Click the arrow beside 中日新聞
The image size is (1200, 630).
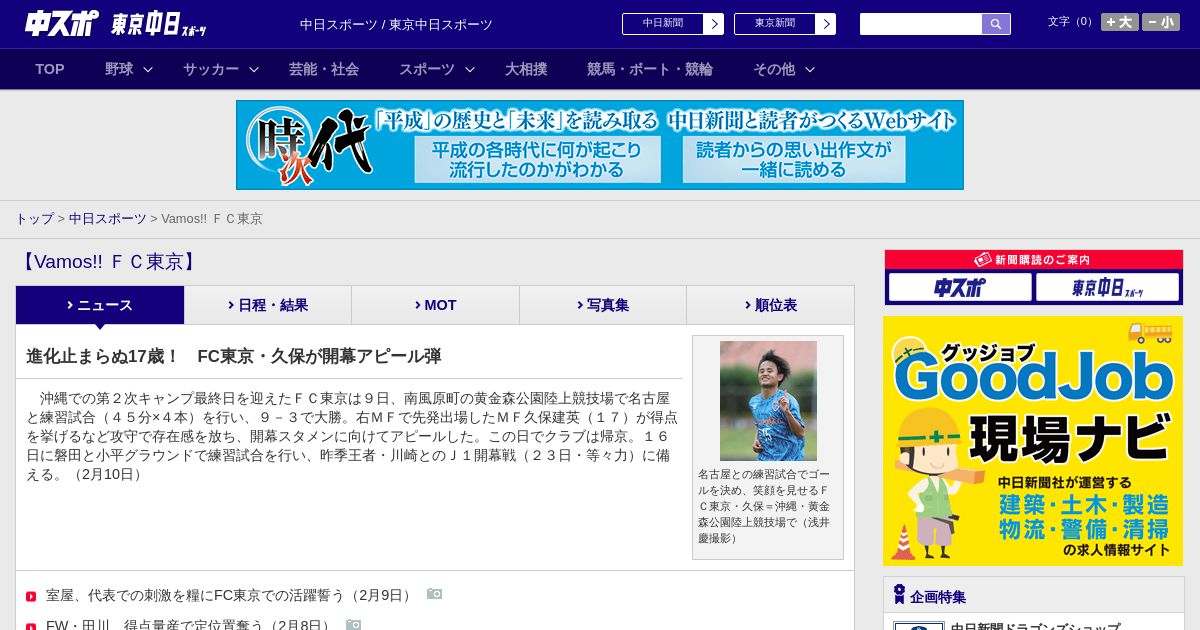(x=714, y=24)
